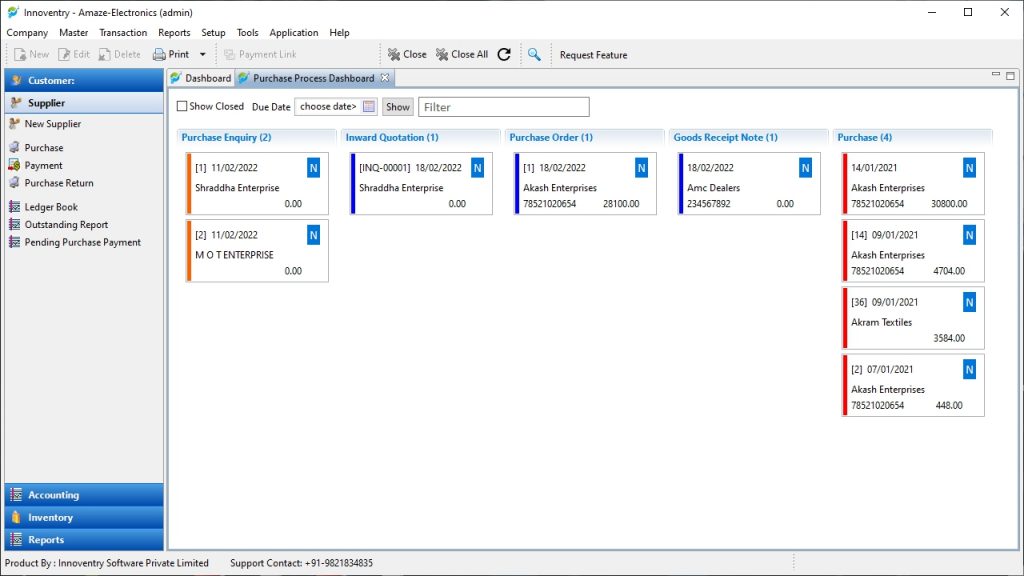Image resolution: width=1024 pixels, height=576 pixels.
Task: Refresh the dashboard with the reload icon
Action: (x=504, y=55)
